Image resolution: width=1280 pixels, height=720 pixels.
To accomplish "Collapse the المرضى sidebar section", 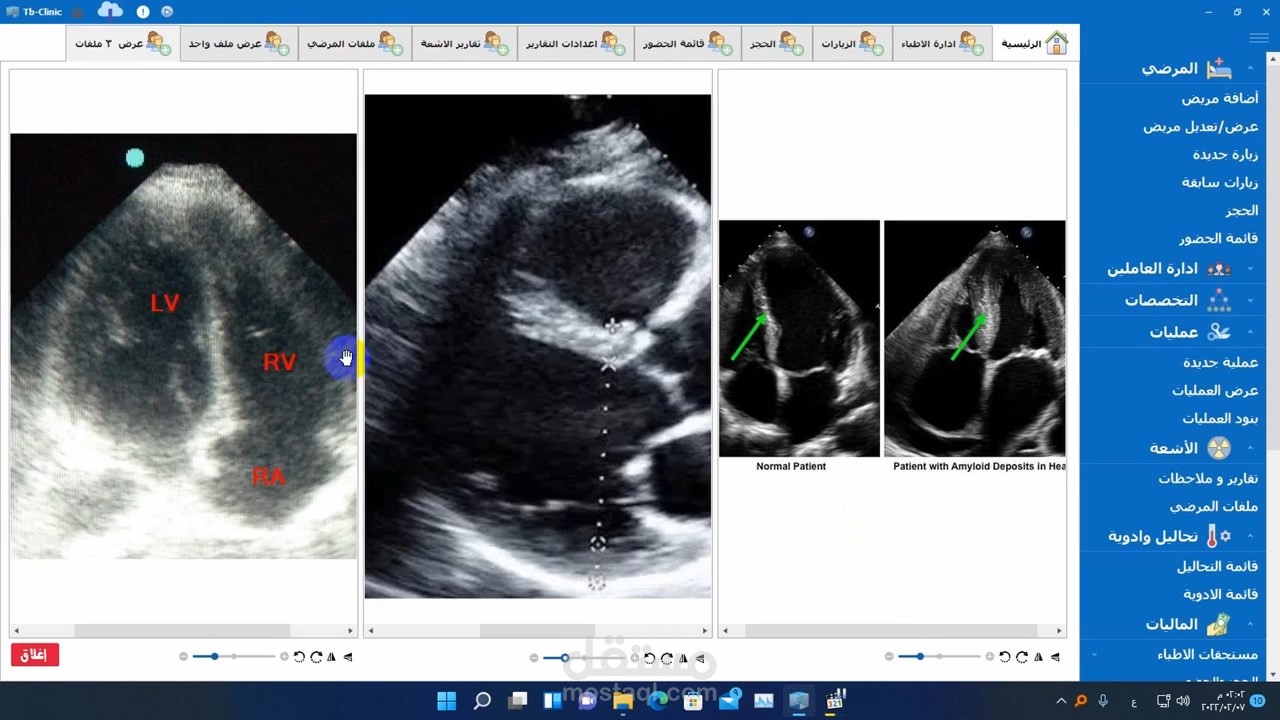I will [1250, 69].
